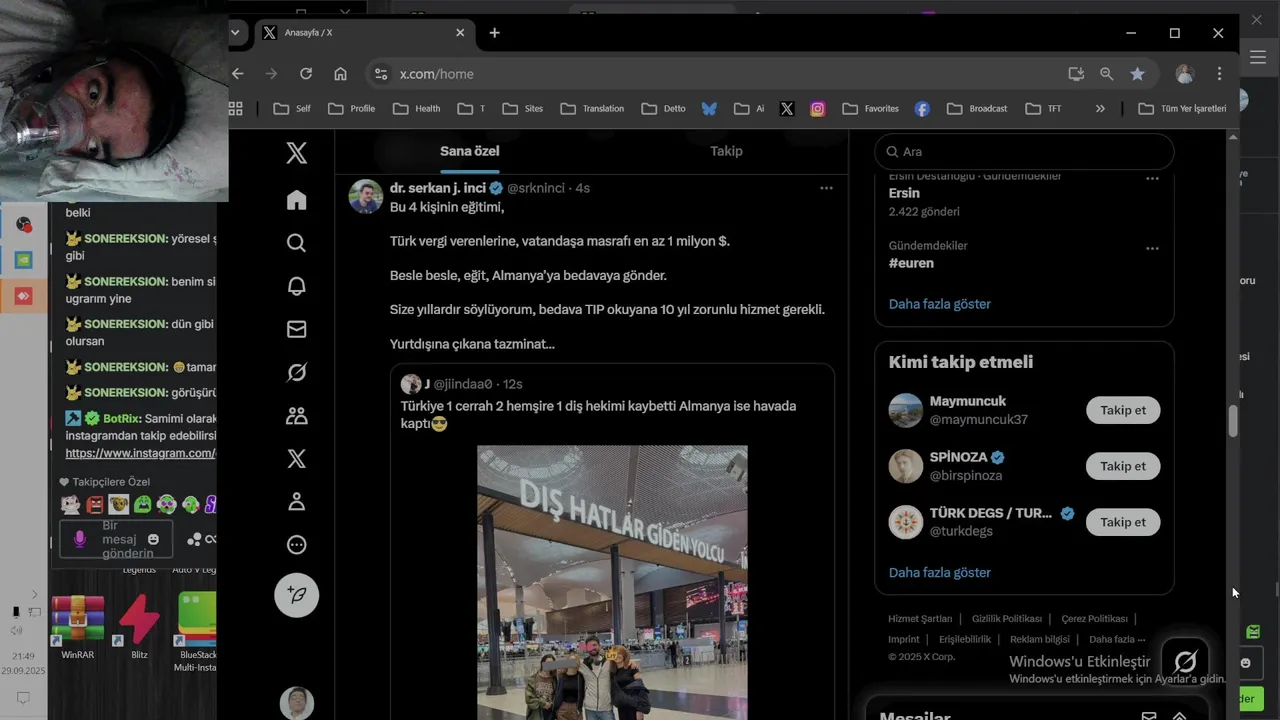The image size is (1280, 720).
Task: View site information icon beside URL
Action: click(379, 74)
